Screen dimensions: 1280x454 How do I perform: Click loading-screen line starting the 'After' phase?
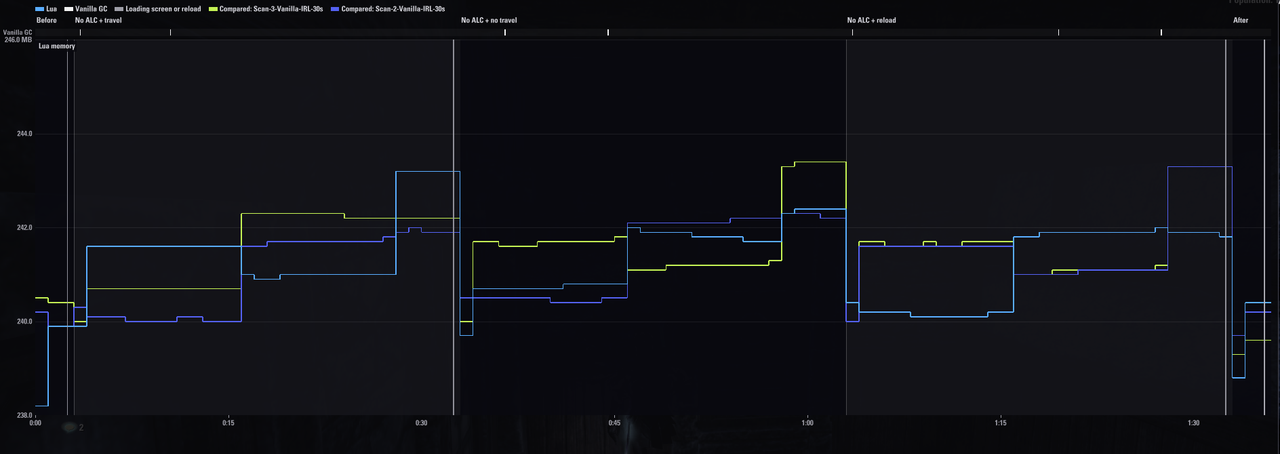tap(1225, 227)
